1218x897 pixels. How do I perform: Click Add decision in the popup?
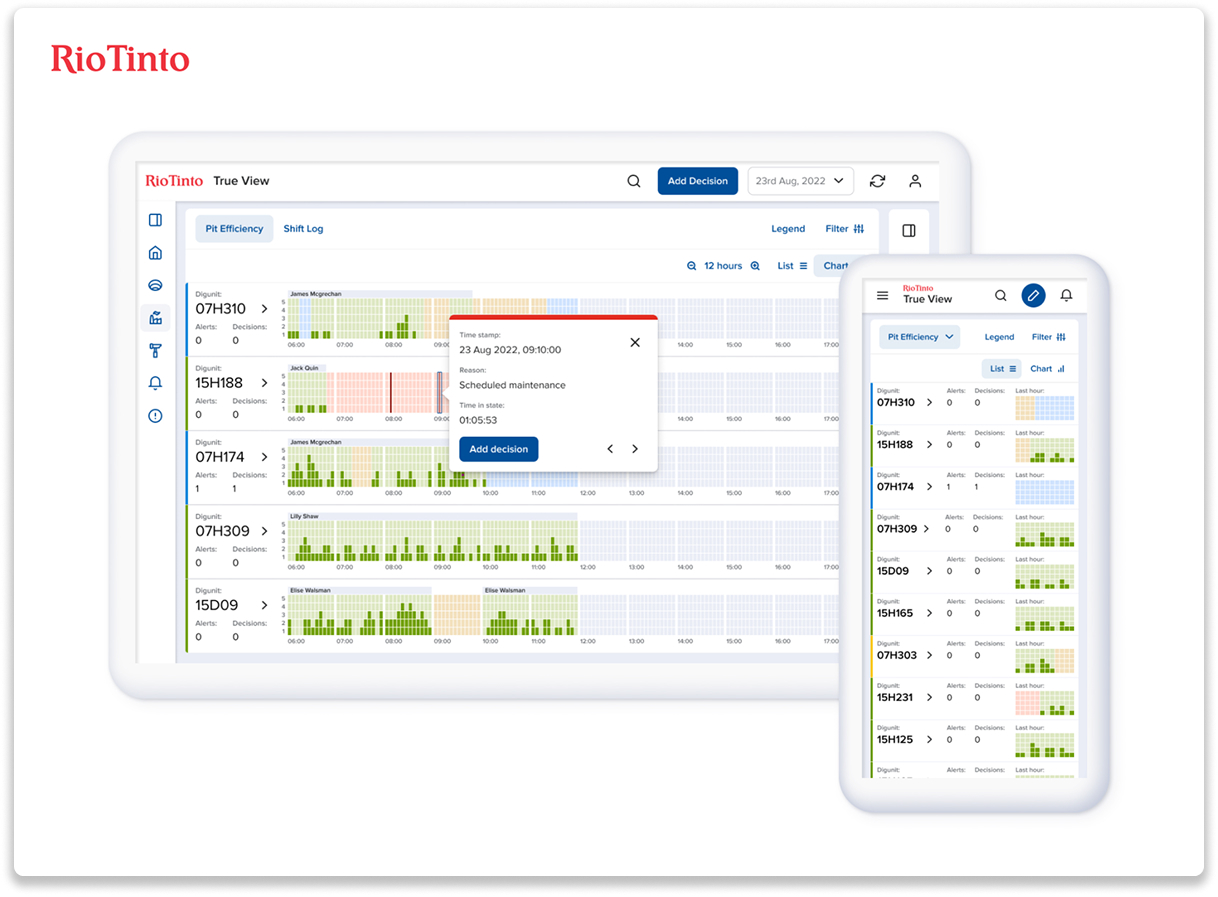[498, 449]
